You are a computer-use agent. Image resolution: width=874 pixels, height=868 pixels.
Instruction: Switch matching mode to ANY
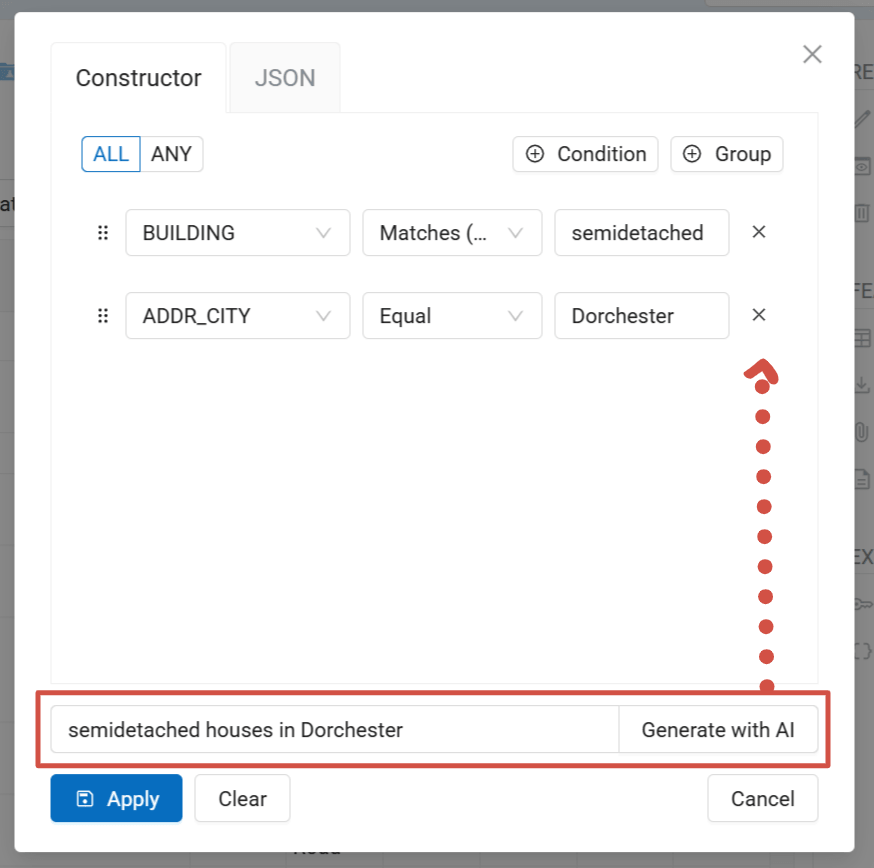coord(172,154)
